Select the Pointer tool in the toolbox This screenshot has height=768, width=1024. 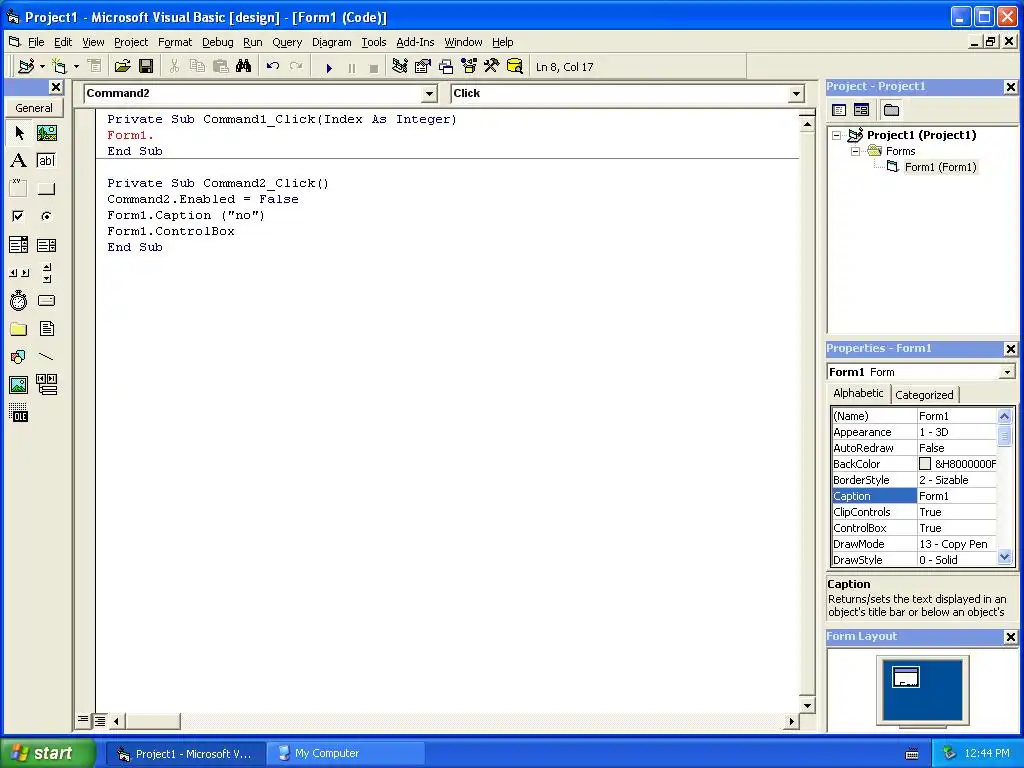tap(19, 133)
